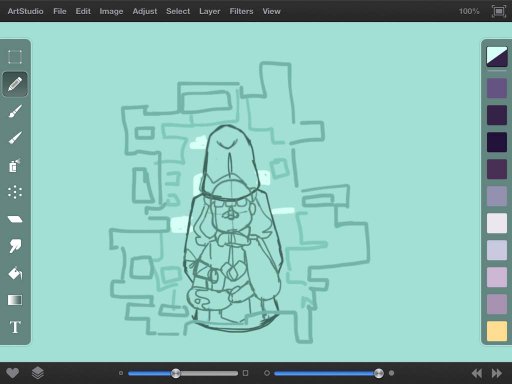Select the Eraser tool
Image resolution: width=512 pixels, height=384 pixels.
[x=15, y=219]
